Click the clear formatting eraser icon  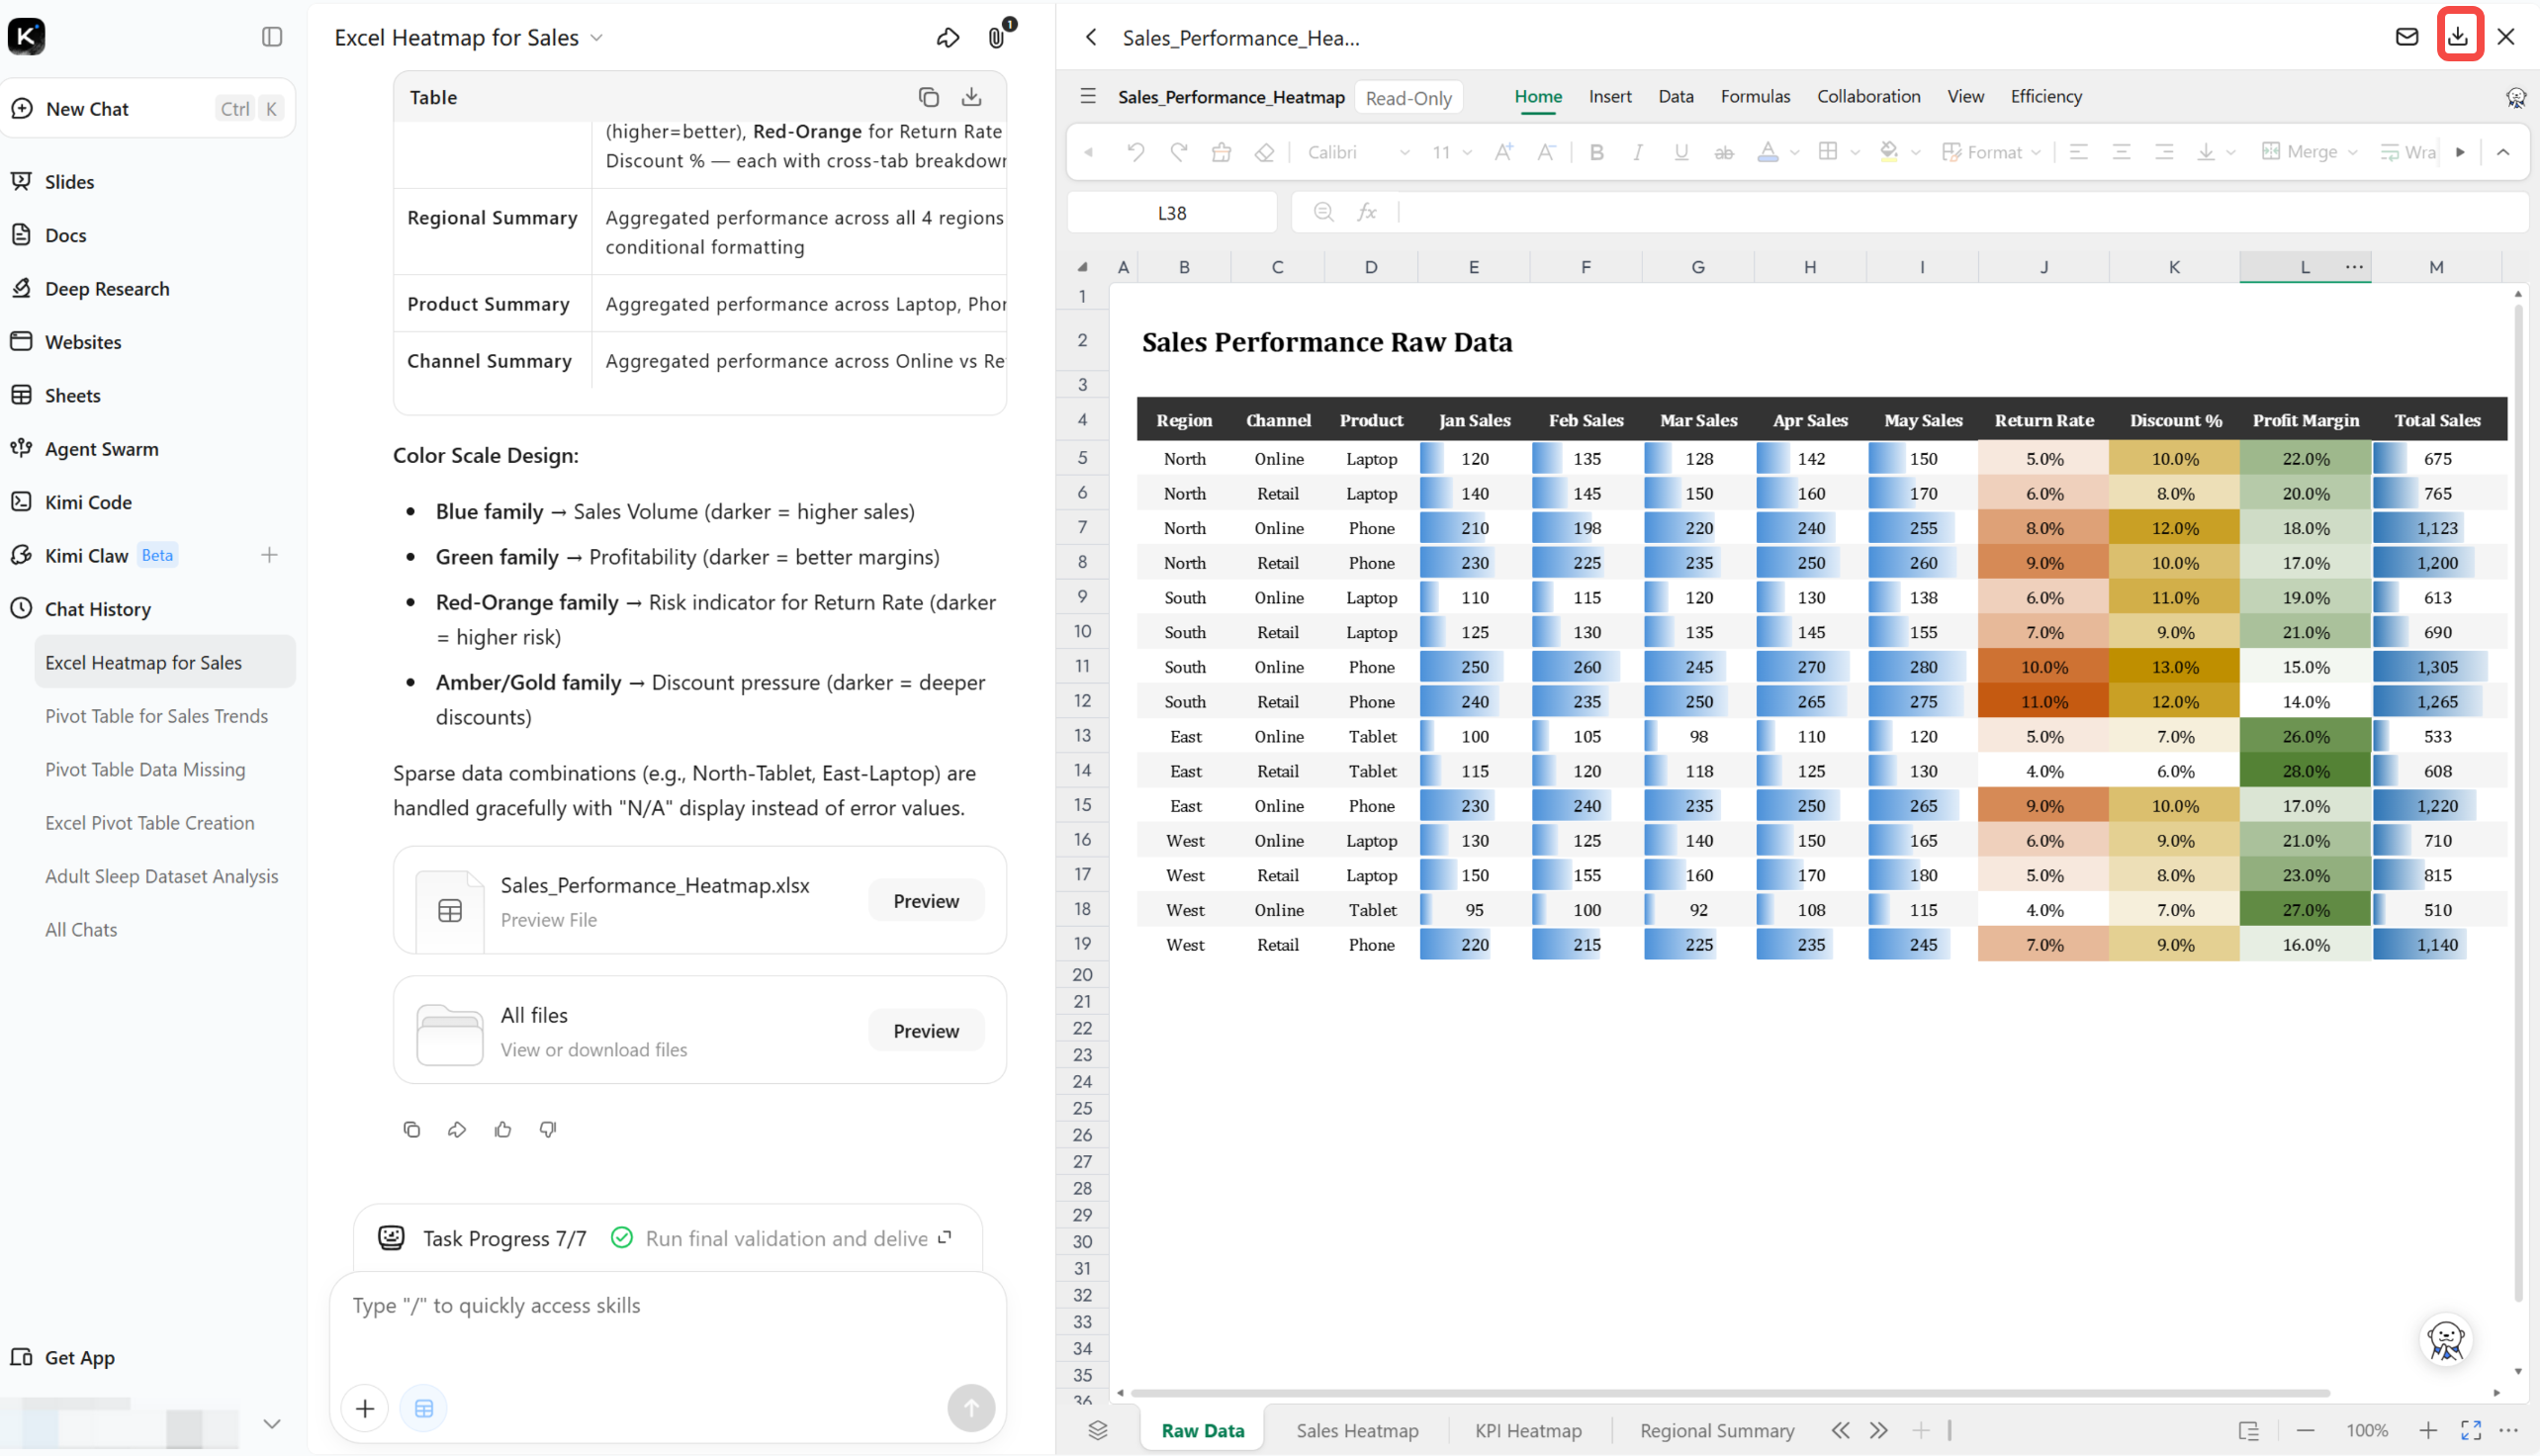(1265, 152)
